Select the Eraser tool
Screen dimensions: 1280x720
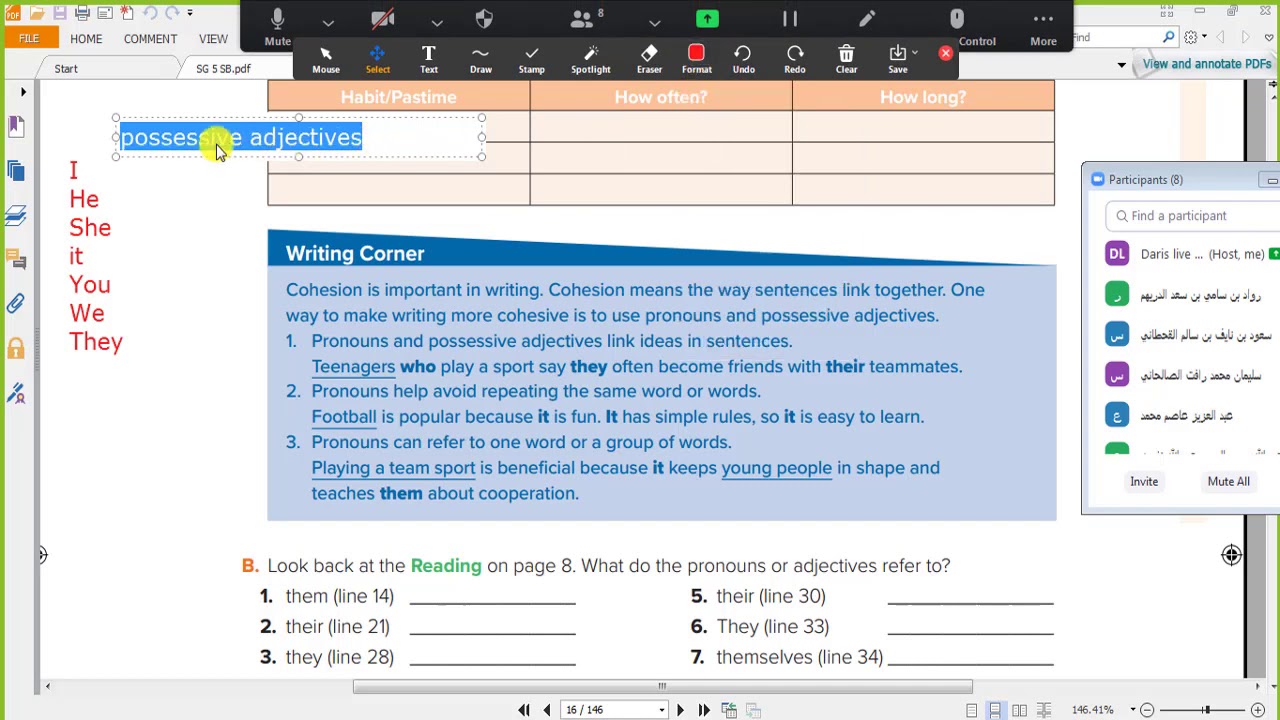[x=649, y=59]
